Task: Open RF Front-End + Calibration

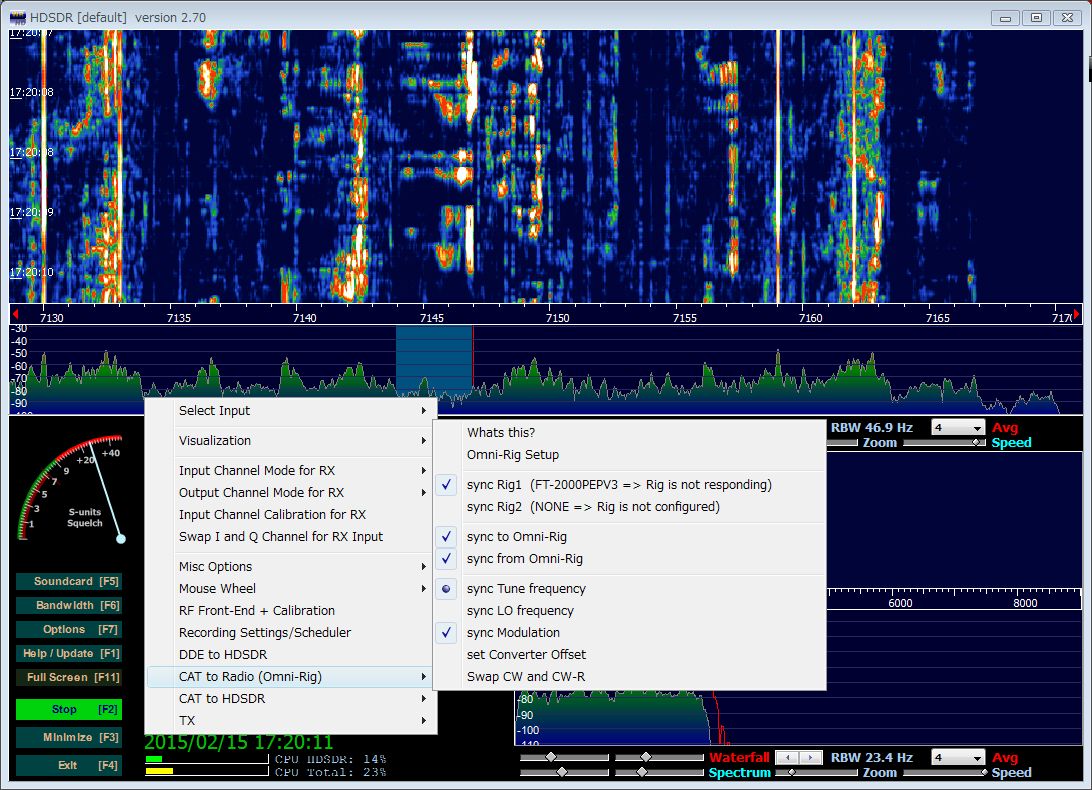Action: point(290,611)
